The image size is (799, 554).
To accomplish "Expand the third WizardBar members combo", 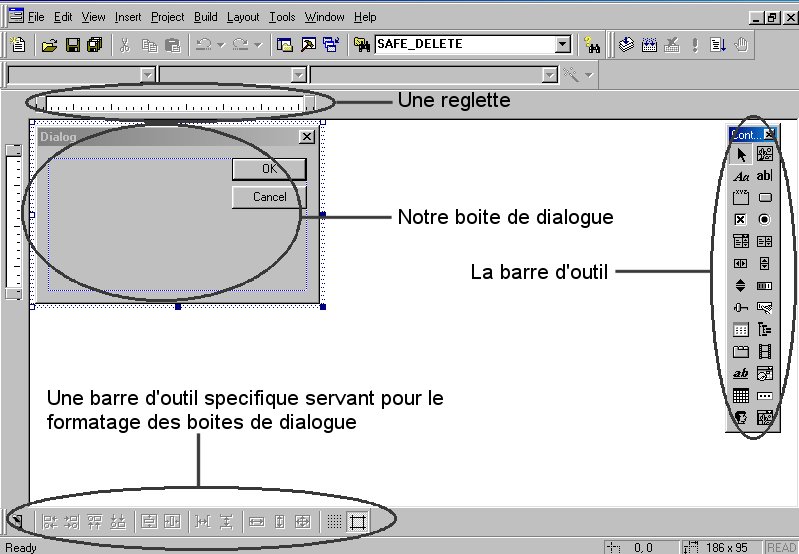I will point(549,75).
